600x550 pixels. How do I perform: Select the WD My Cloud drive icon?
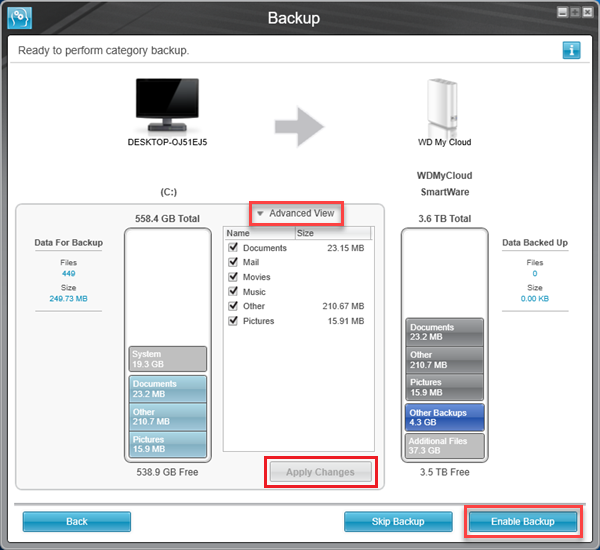tap(443, 106)
